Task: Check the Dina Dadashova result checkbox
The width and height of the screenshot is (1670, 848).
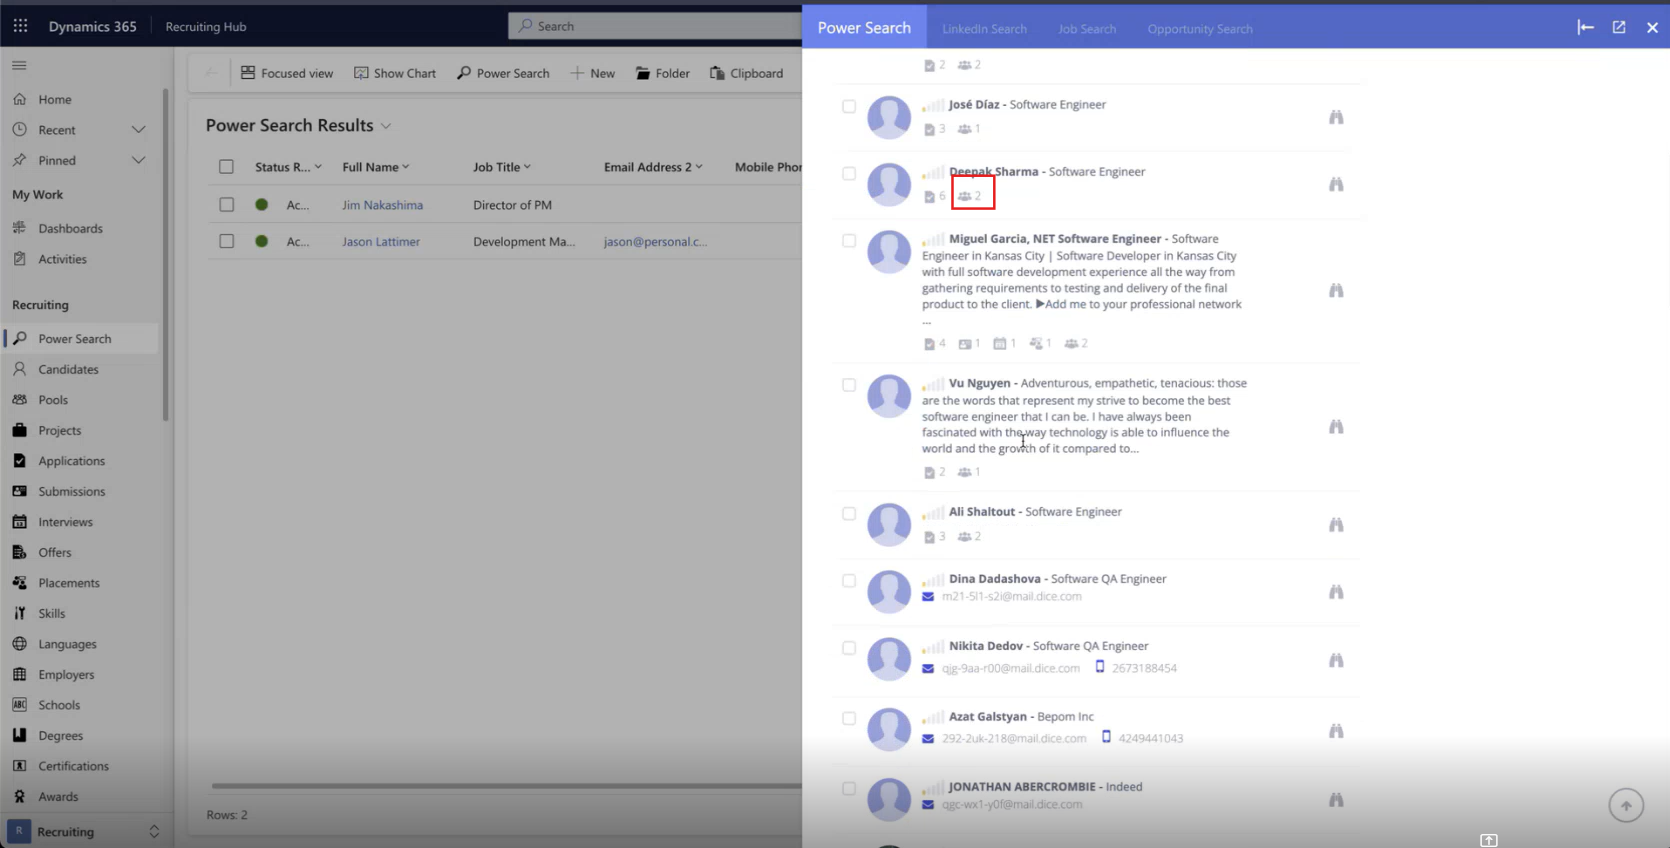Action: pyautogui.click(x=849, y=580)
